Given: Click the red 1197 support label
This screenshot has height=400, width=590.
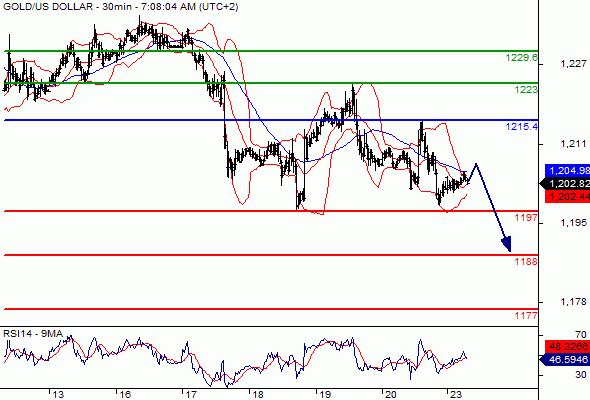Looking at the screenshot, I should click(526, 217).
